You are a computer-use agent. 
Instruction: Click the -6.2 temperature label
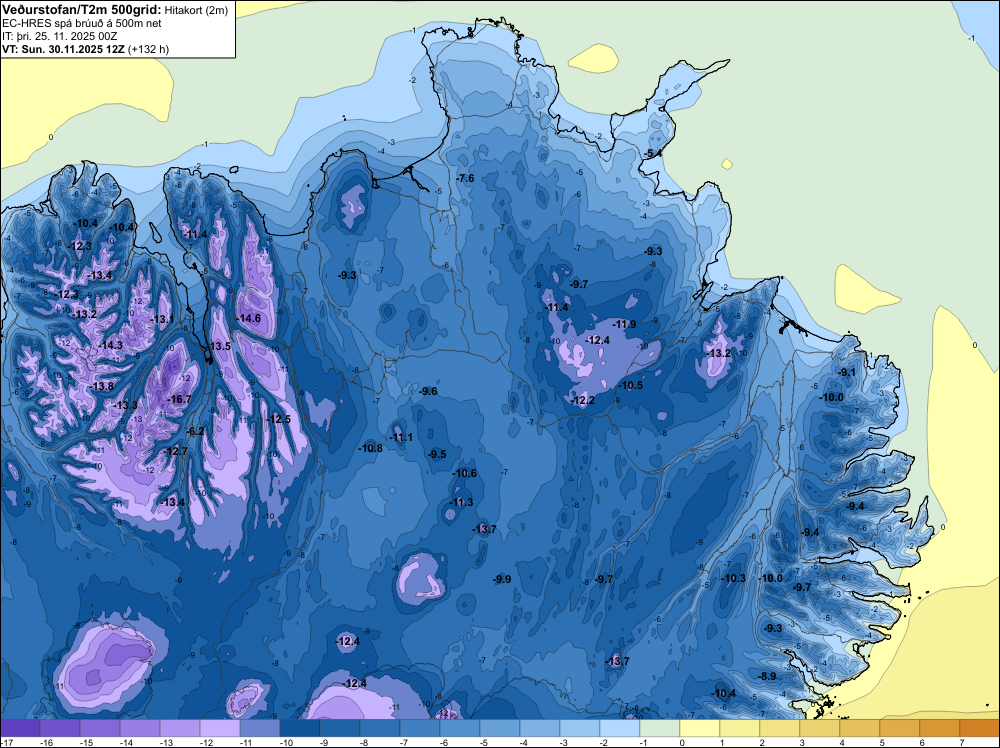click(195, 431)
